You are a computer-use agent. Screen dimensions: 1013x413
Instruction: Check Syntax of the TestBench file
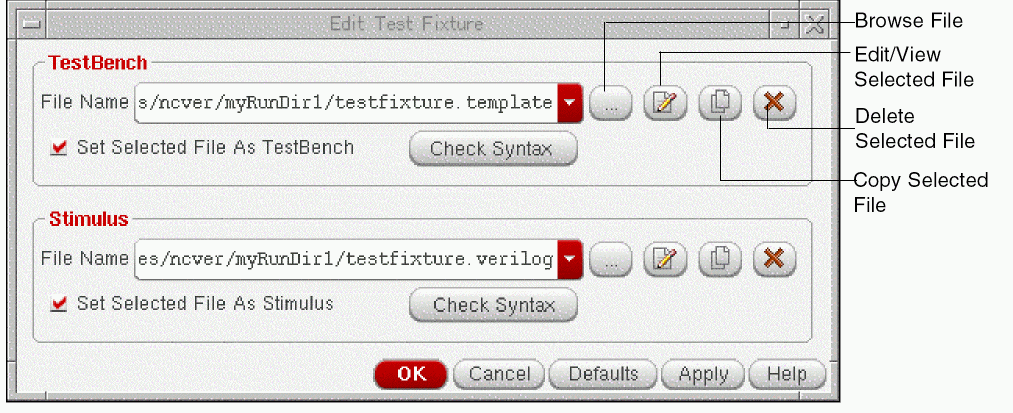(493, 149)
